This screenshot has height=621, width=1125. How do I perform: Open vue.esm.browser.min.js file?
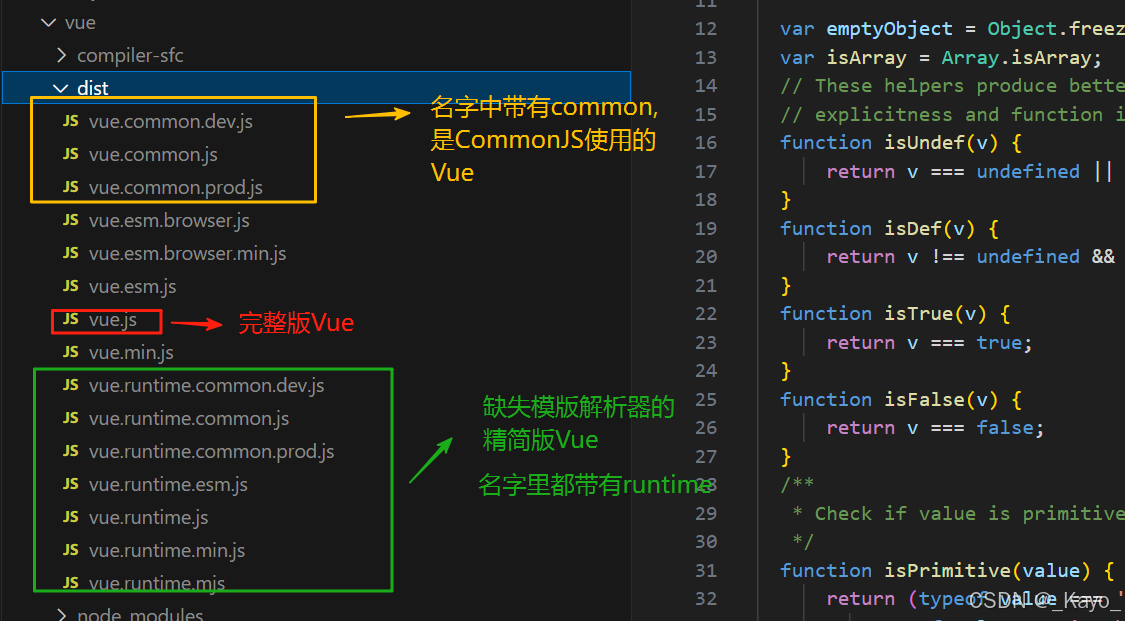tap(187, 253)
